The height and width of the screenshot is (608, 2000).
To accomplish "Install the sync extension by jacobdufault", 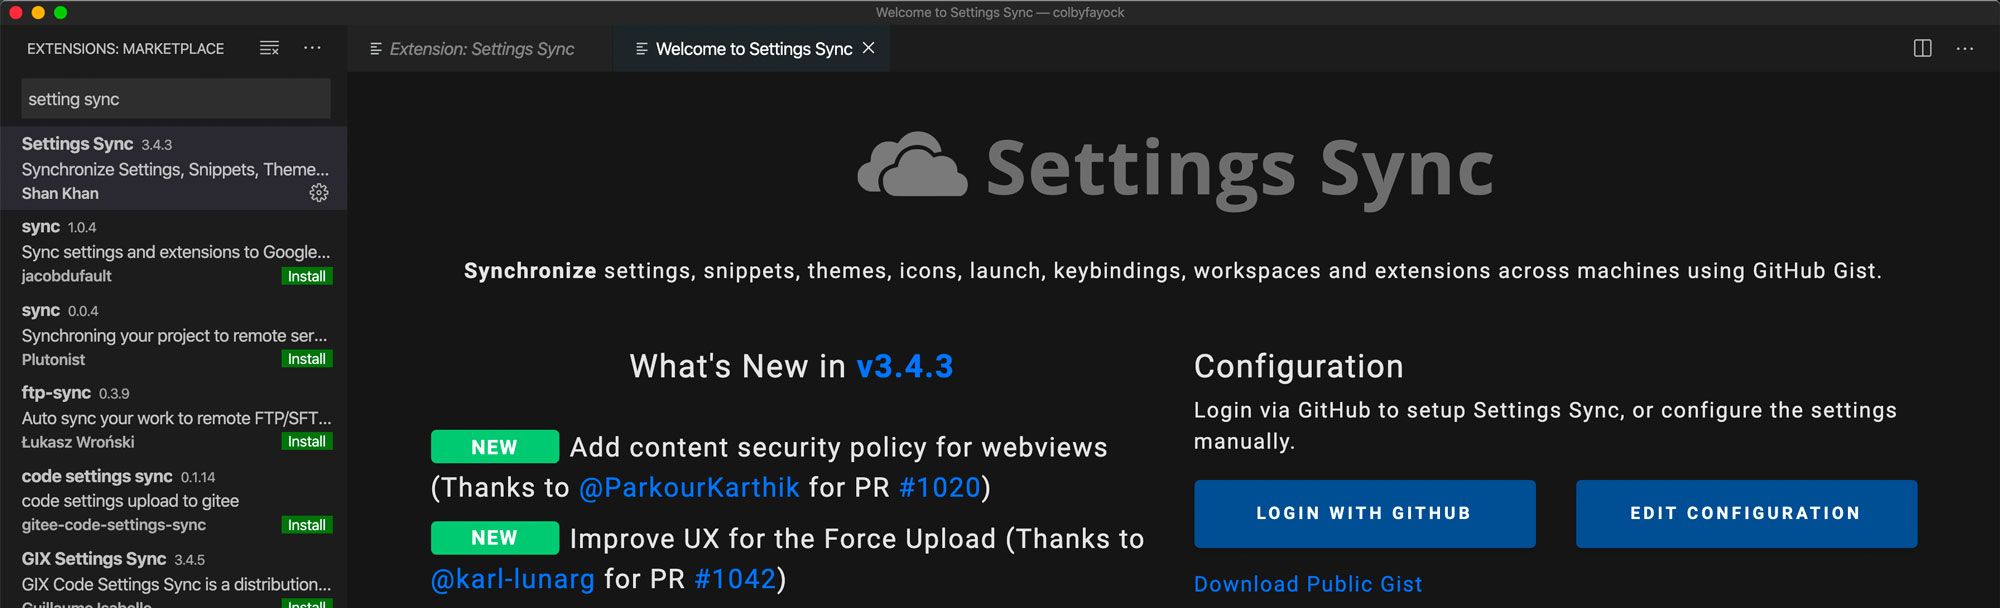I will (x=306, y=276).
